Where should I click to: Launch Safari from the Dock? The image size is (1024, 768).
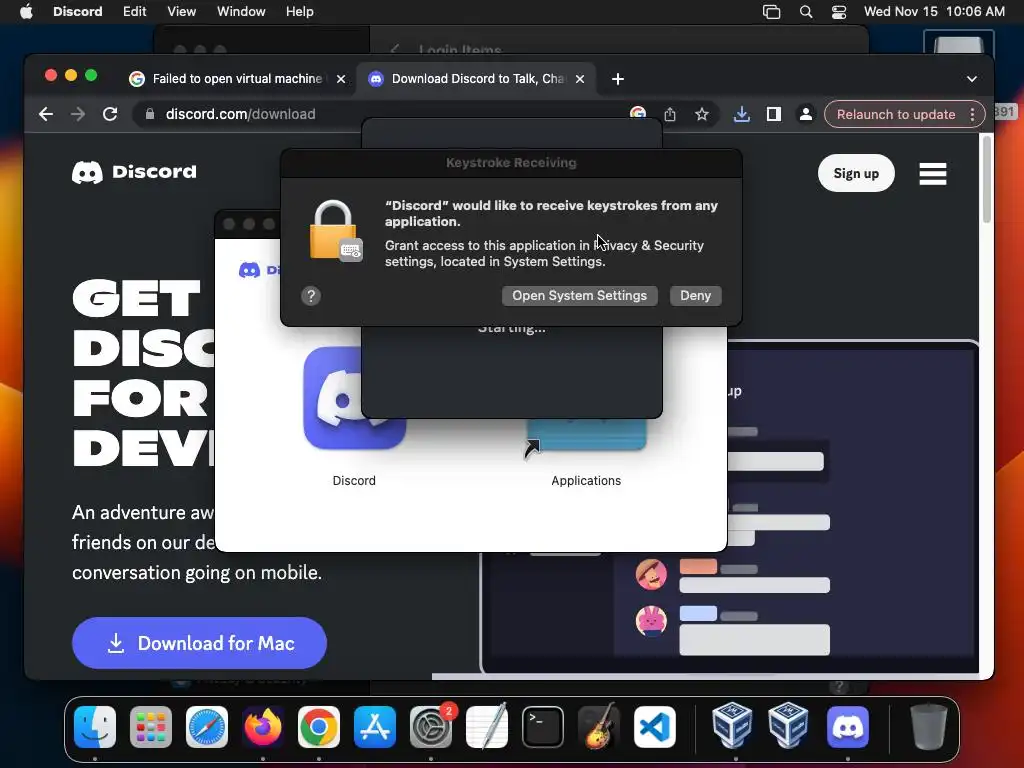tap(207, 727)
